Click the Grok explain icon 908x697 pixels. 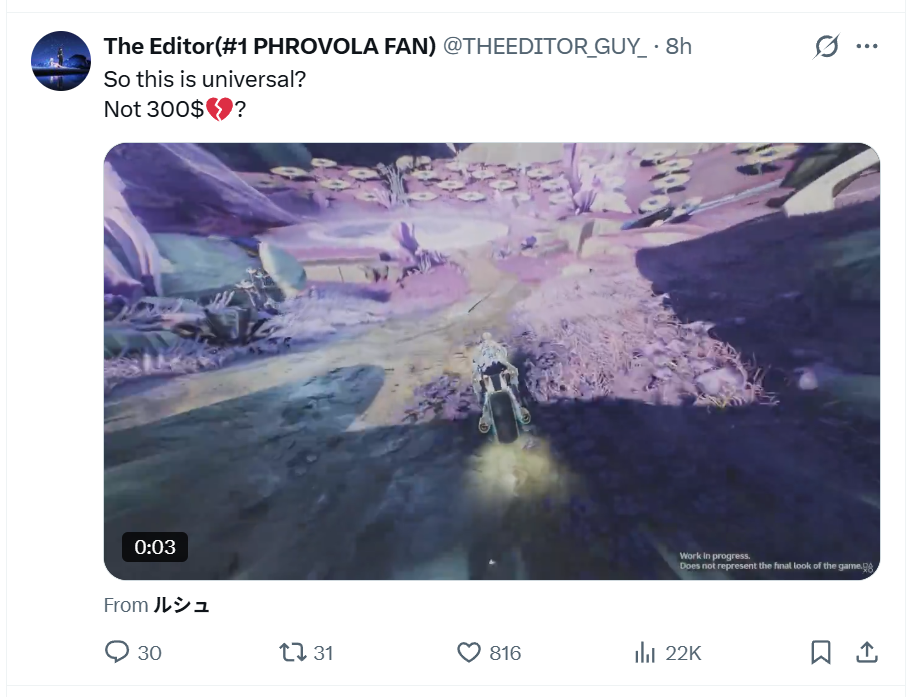pos(826,46)
